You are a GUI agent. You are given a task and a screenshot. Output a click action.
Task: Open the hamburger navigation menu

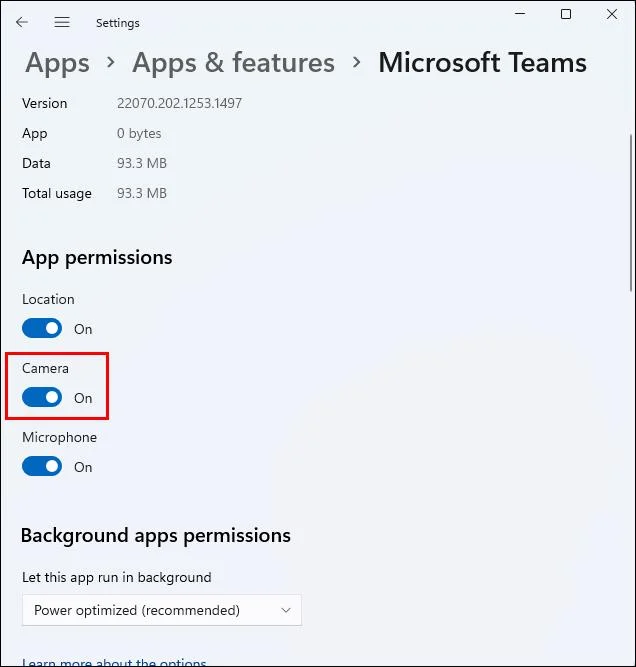(62, 22)
